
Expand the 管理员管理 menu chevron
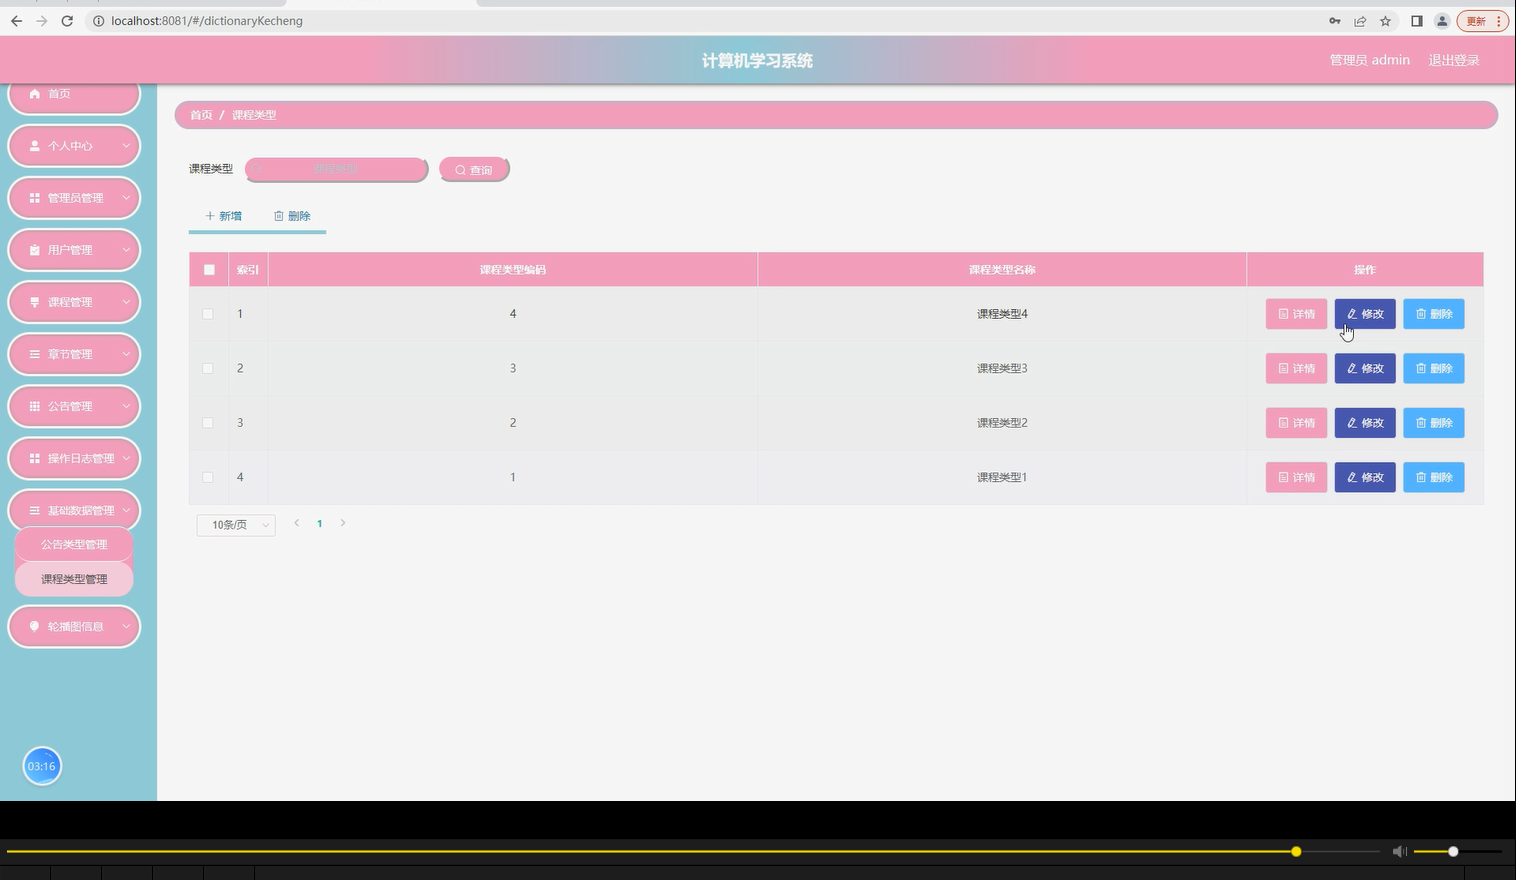click(x=126, y=198)
